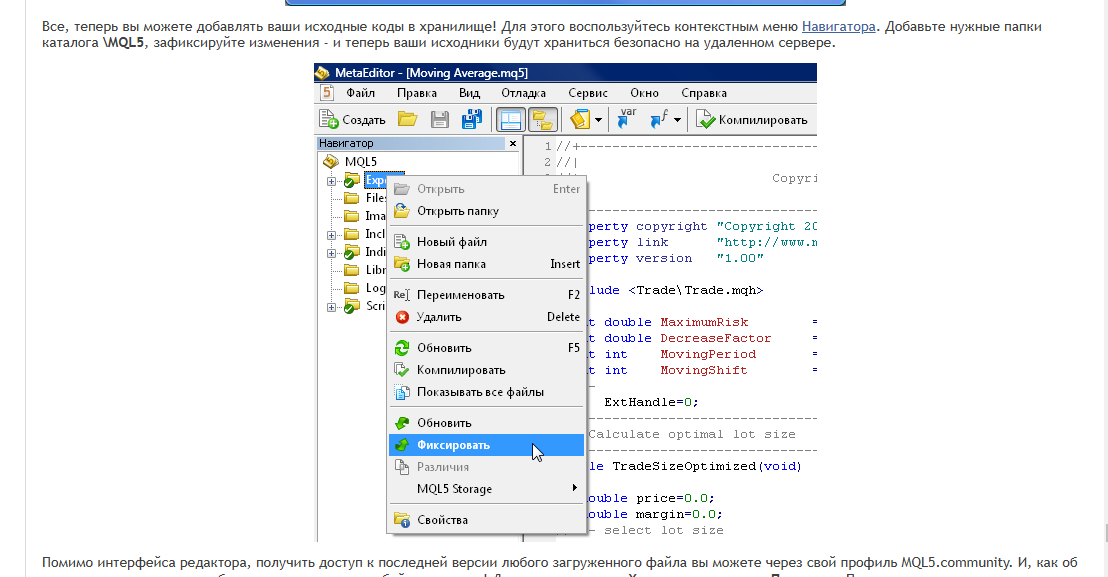The image size is (1108, 577).
Task: Click the Incl folder icon in Navigator
Action: [x=351, y=234]
